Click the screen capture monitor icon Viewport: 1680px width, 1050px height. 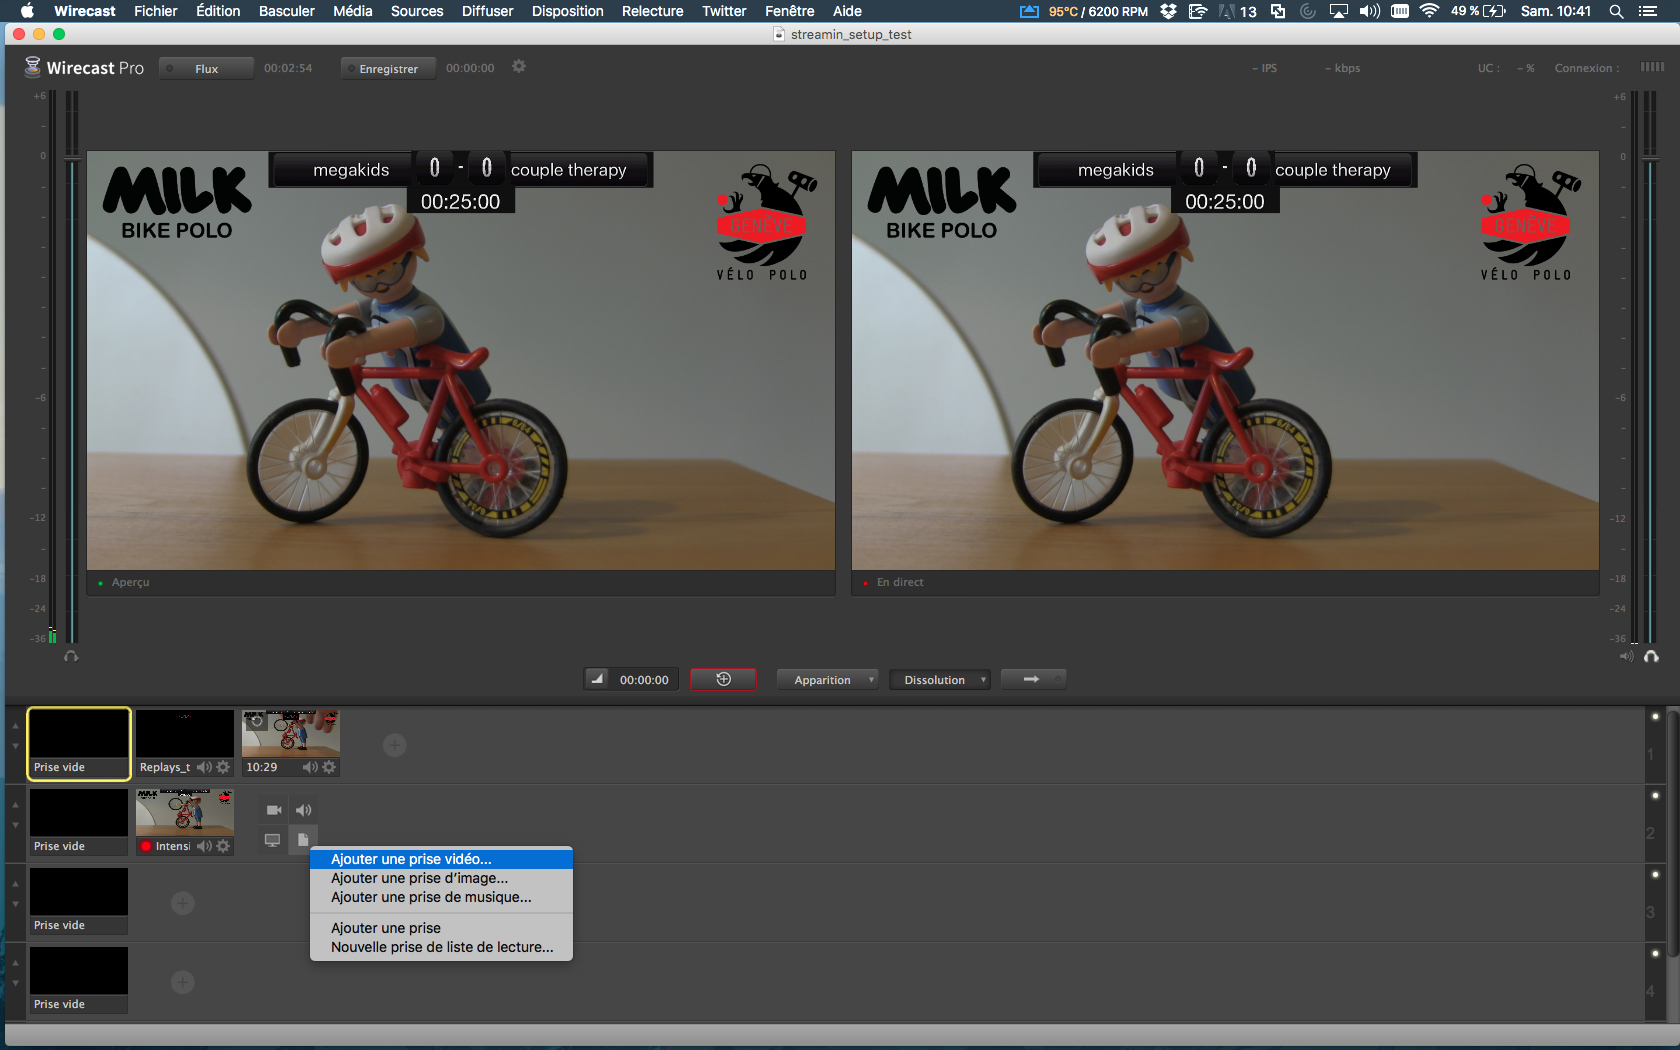(272, 840)
